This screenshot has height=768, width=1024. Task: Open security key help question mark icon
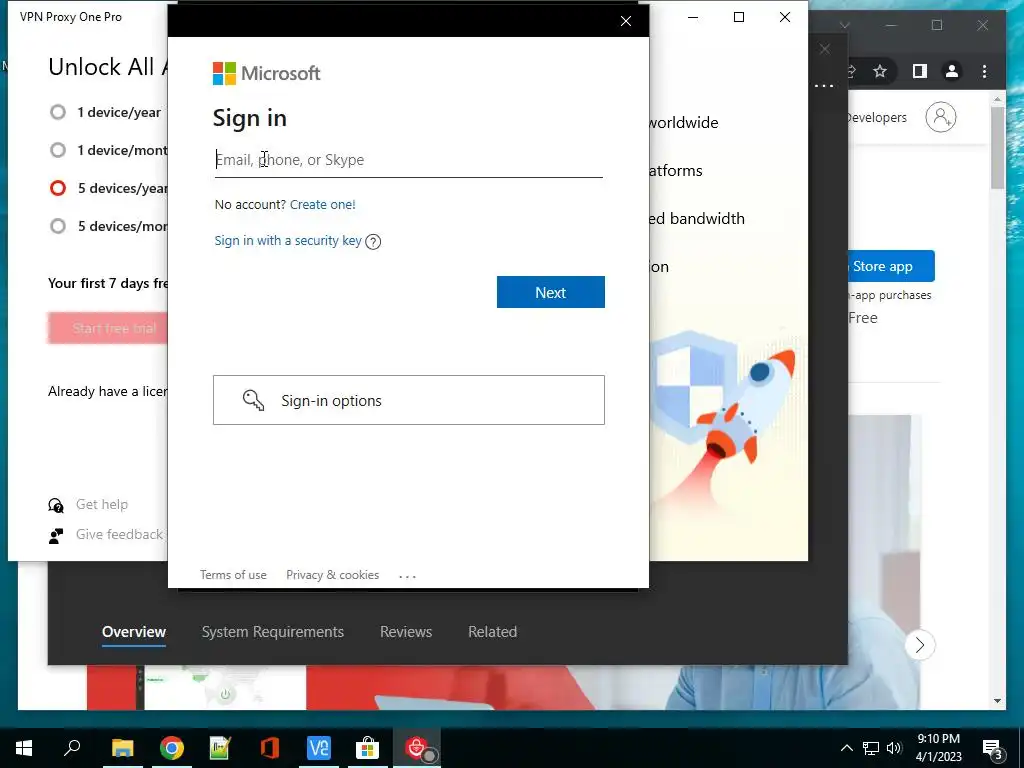click(x=373, y=242)
